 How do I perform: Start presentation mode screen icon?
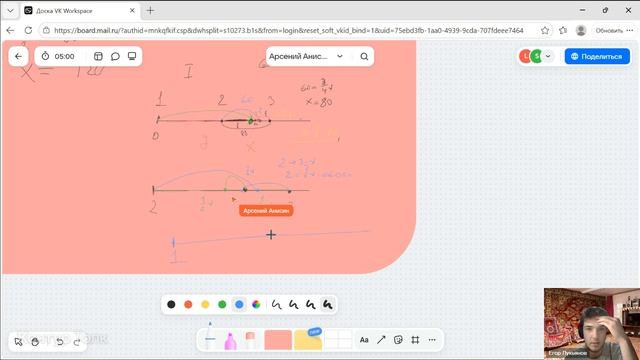132,56
